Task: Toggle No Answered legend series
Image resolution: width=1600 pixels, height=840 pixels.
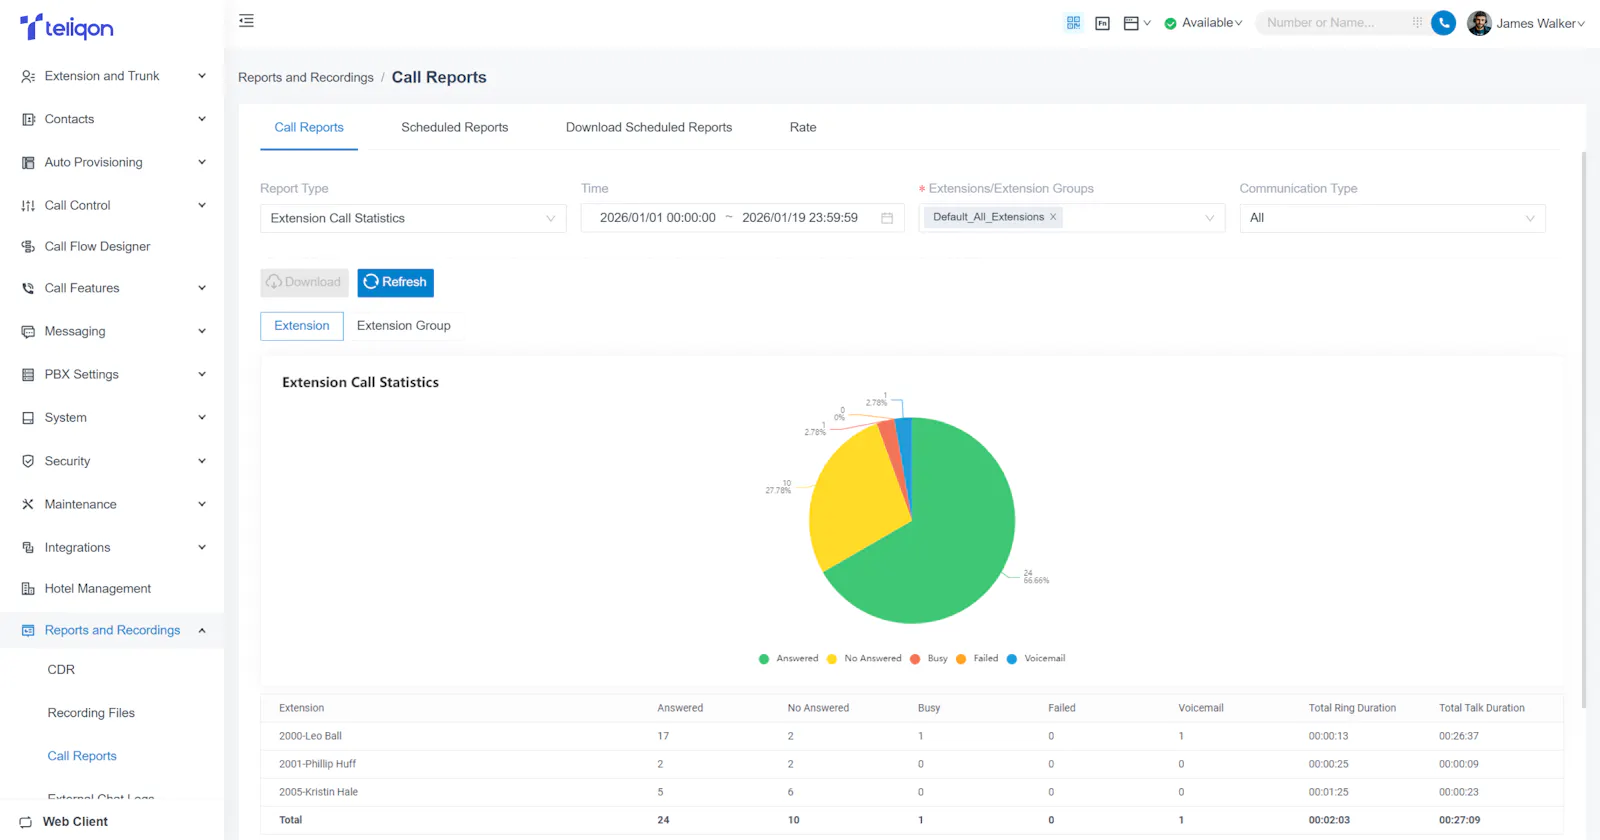Action: coord(864,658)
